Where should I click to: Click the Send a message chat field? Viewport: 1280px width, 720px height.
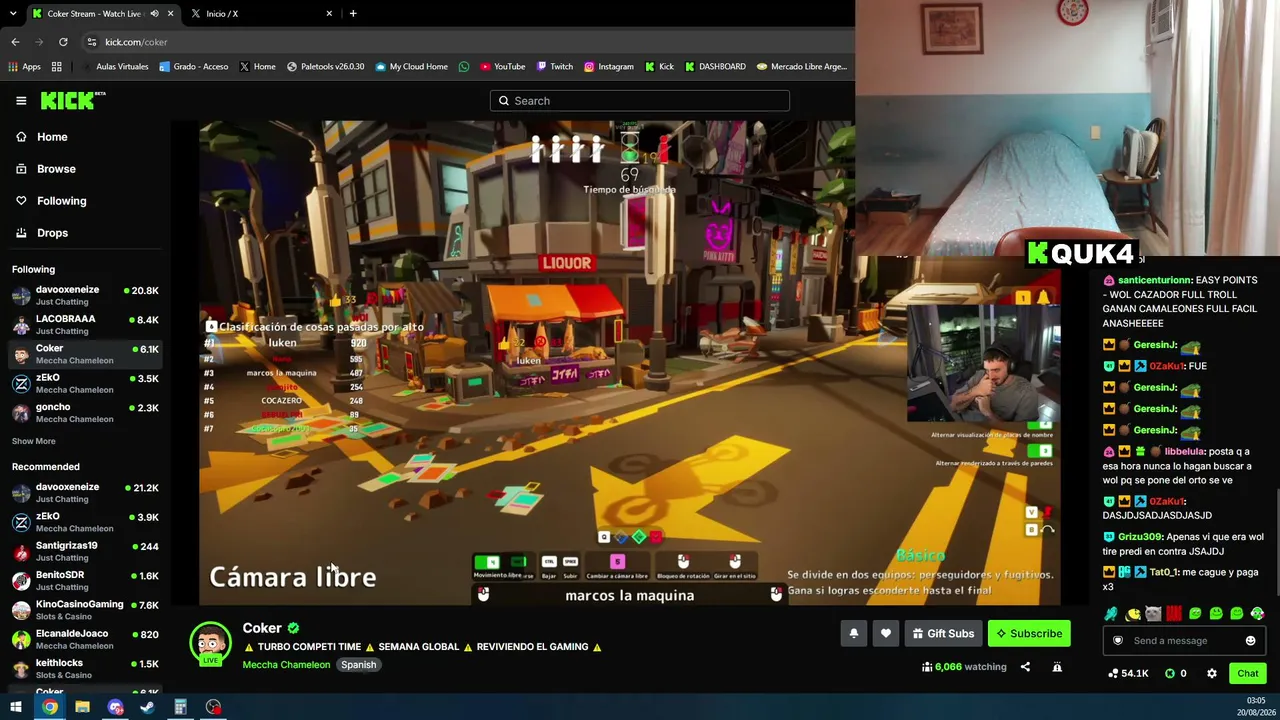coord(1184,641)
